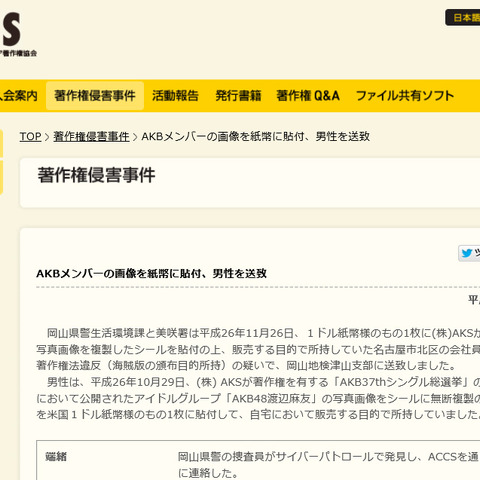Click the Twitter tweet button
The width and height of the screenshot is (480, 480).
coord(469,253)
